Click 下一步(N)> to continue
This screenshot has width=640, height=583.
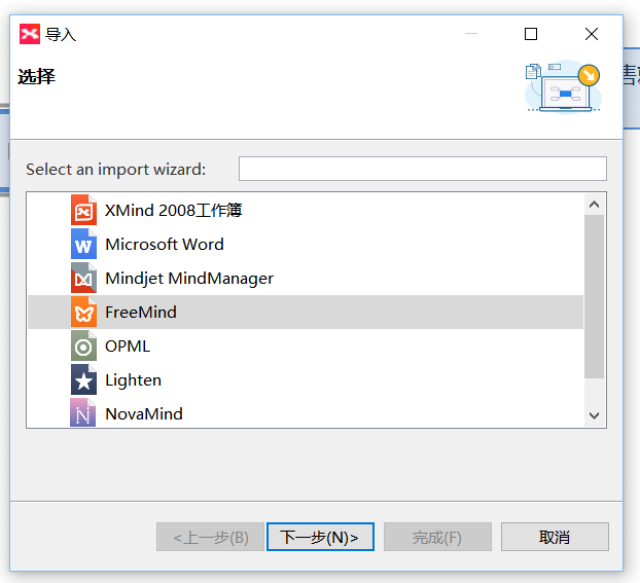[x=320, y=537]
